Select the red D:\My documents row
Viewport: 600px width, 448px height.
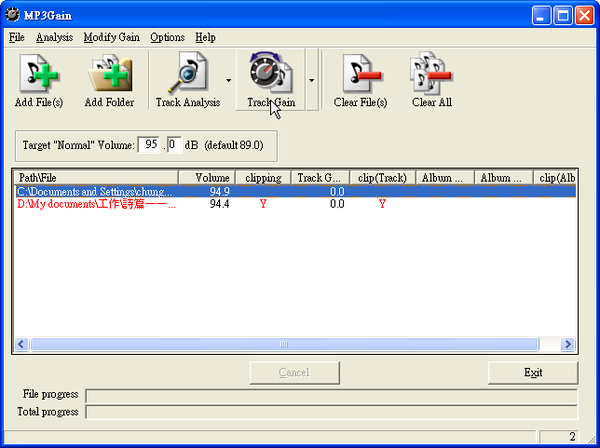[295, 204]
